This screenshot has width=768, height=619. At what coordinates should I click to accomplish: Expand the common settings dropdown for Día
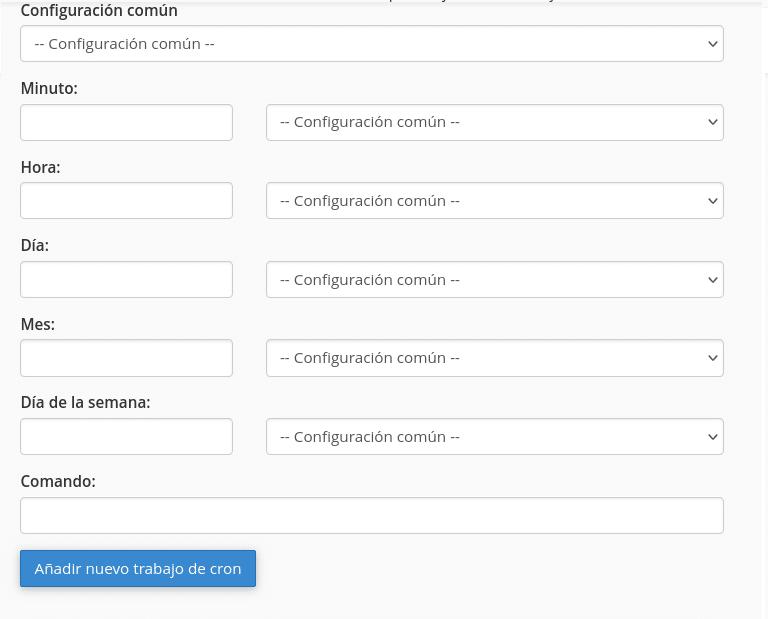(x=494, y=280)
